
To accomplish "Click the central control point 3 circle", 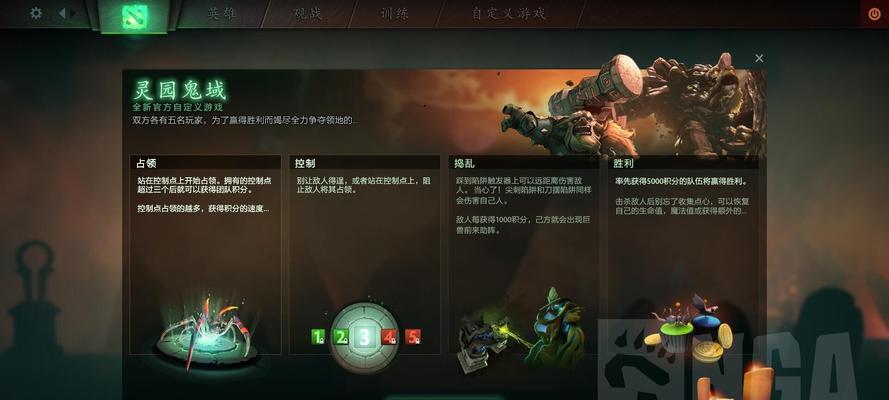I will 363,338.
